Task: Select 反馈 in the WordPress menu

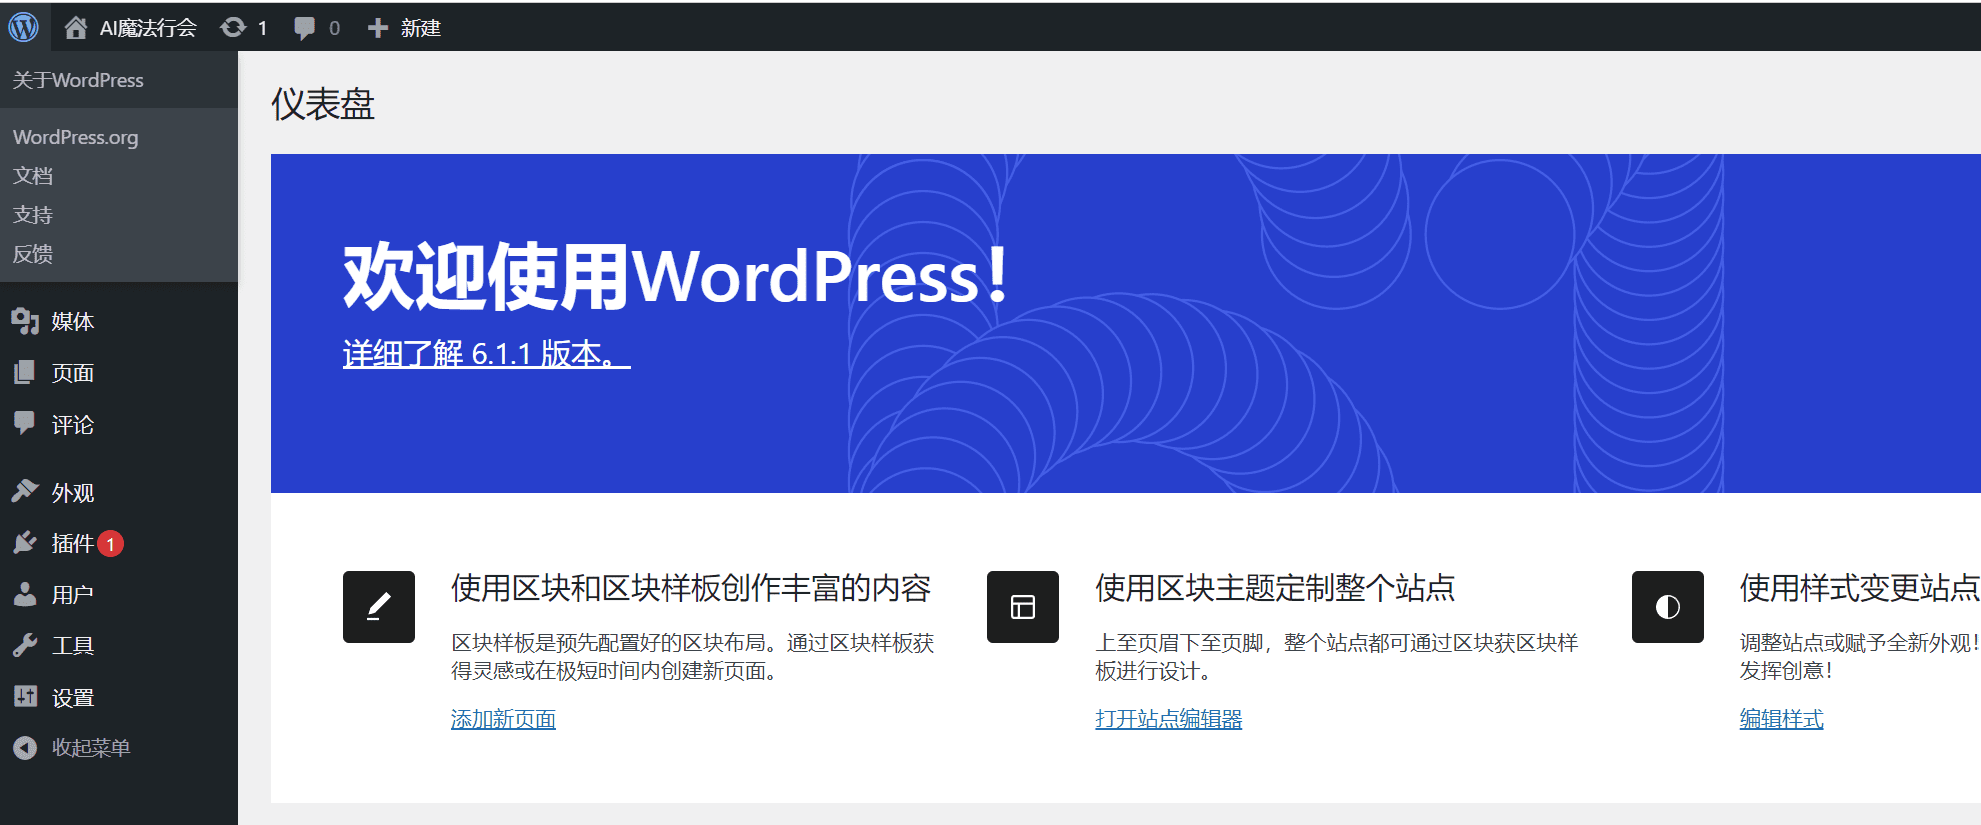Action: coord(33,254)
